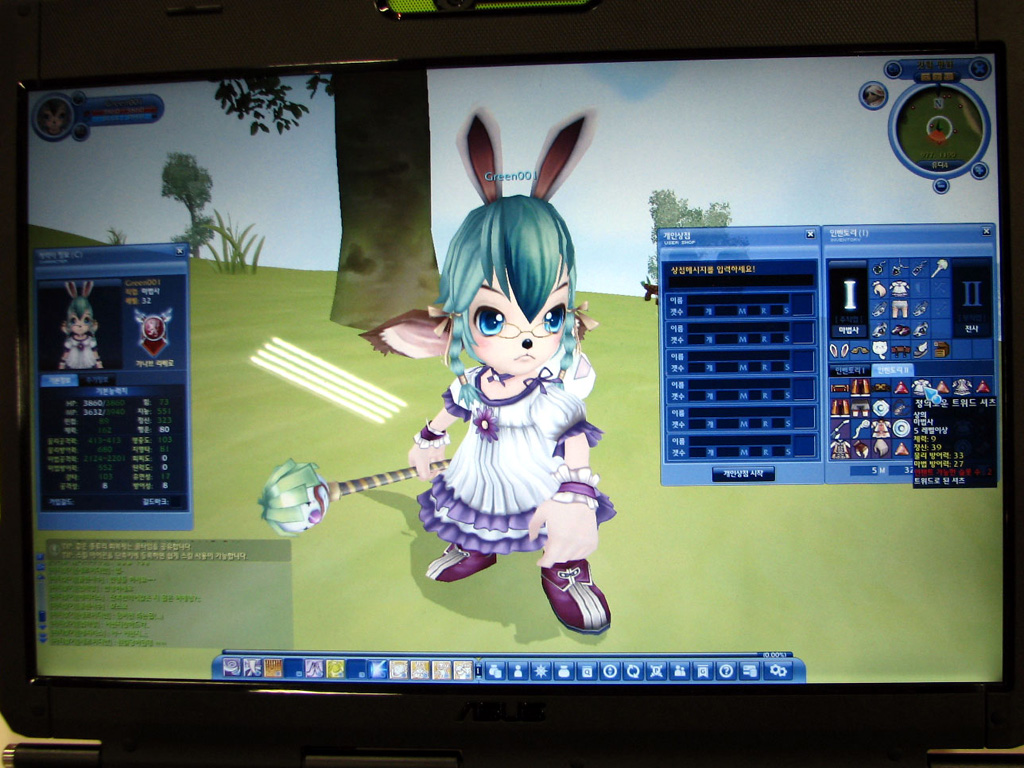The height and width of the screenshot is (768, 1024).
Task: Click the first shop row 이름 field
Action: pos(738,298)
